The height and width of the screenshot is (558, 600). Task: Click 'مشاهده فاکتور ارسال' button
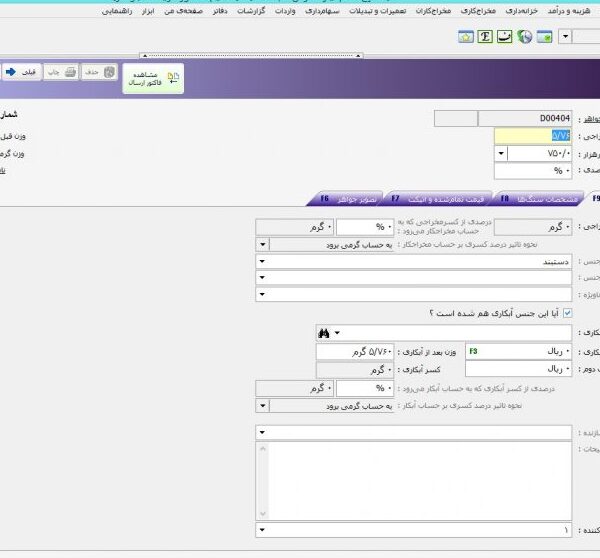pos(152,79)
